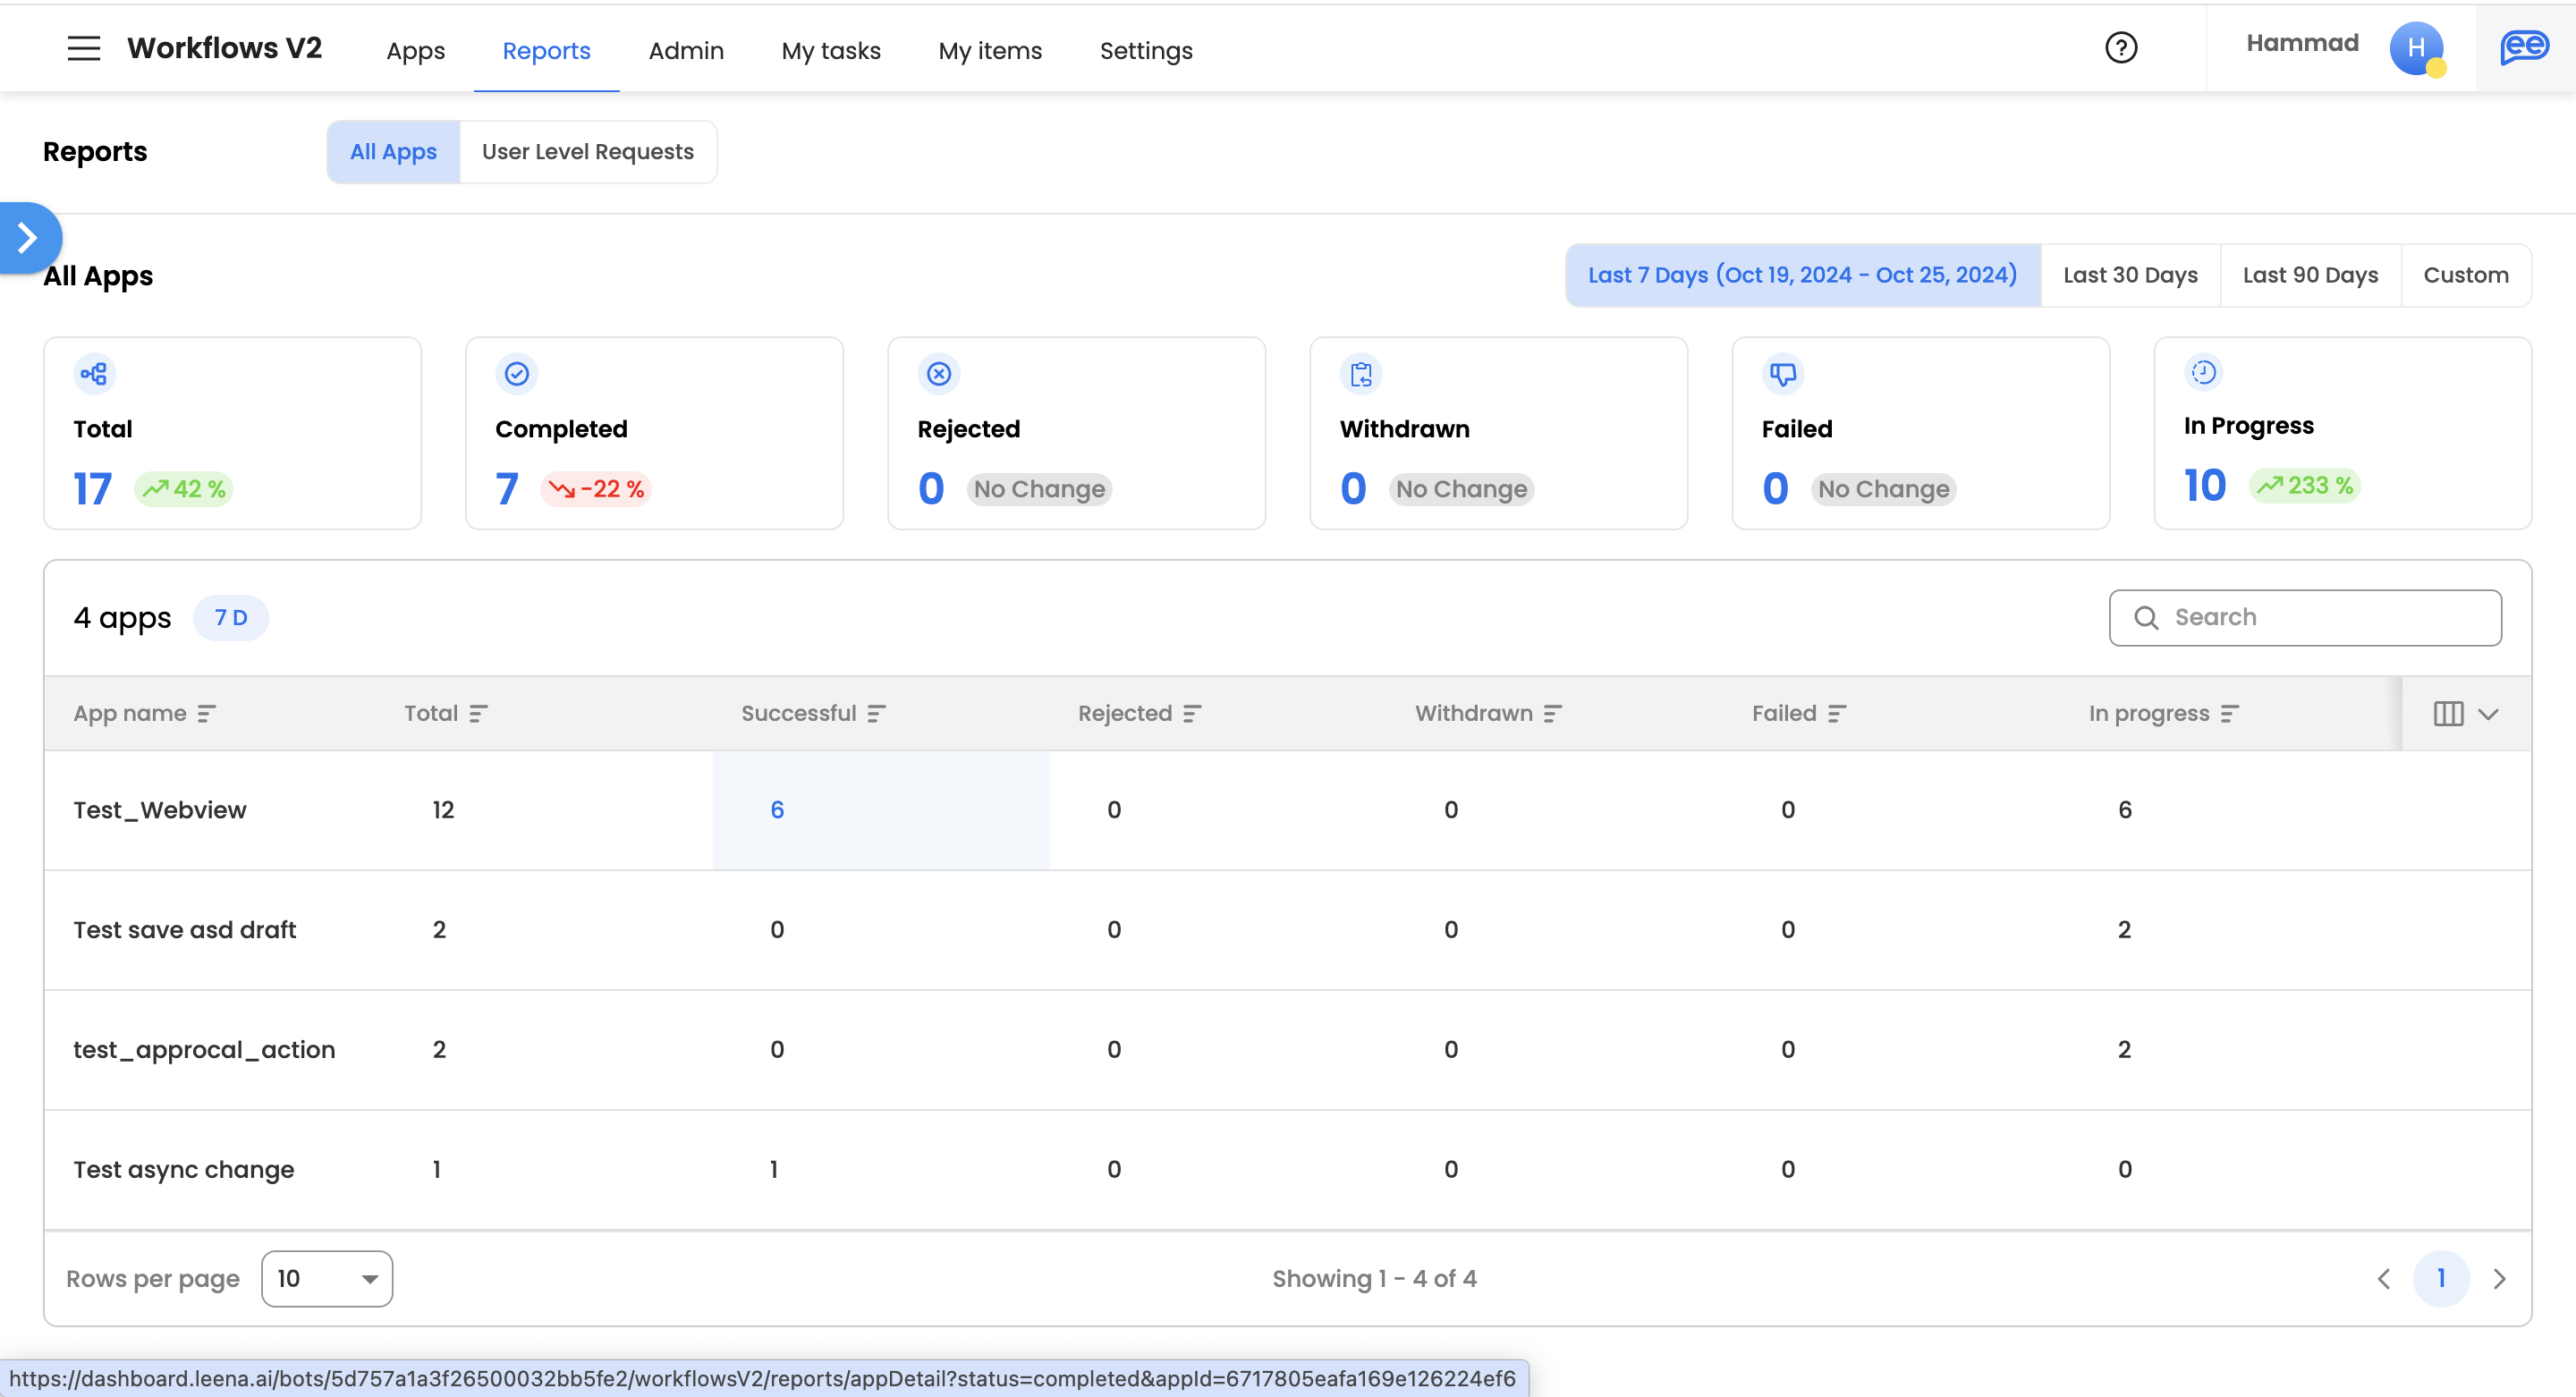Open Rows per page dropdown

coord(326,1279)
